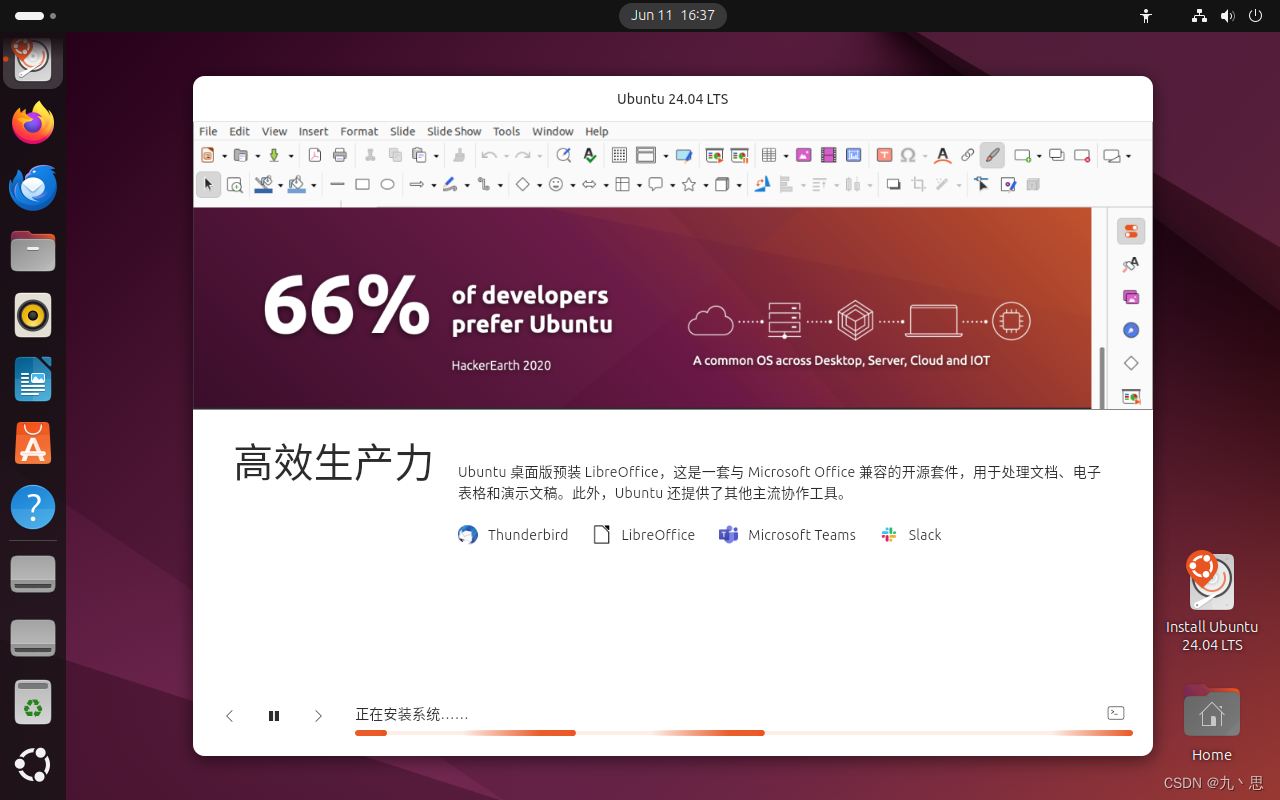Click the Fill Color swatch icon
Screen dimensions: 1280x800
[296, 184]
